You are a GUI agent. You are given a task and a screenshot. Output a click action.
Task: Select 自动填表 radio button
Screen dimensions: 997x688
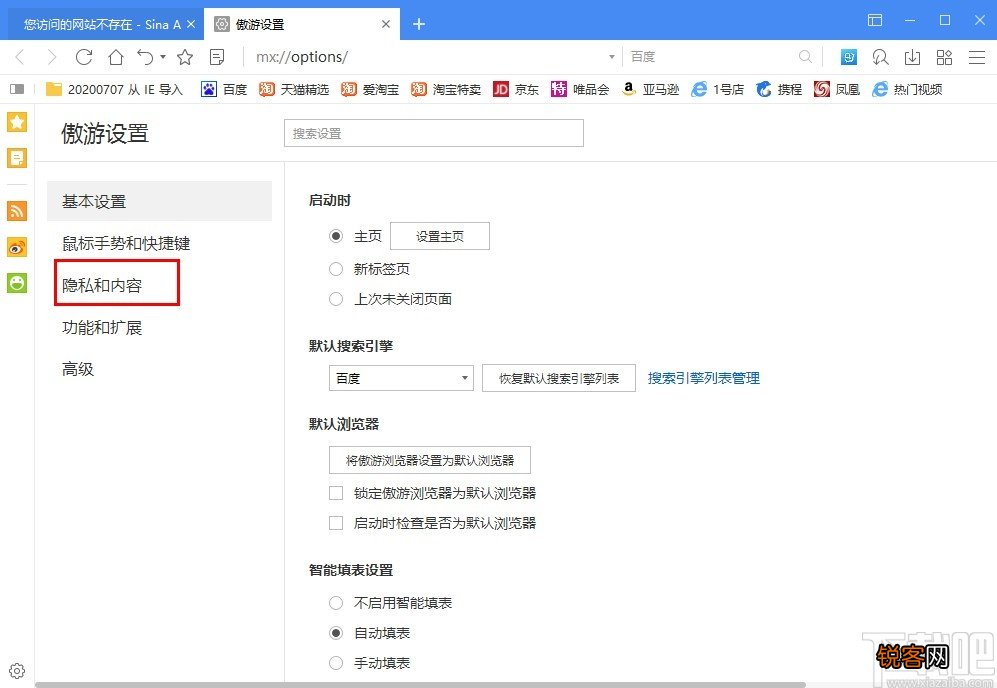pos(336,633)
